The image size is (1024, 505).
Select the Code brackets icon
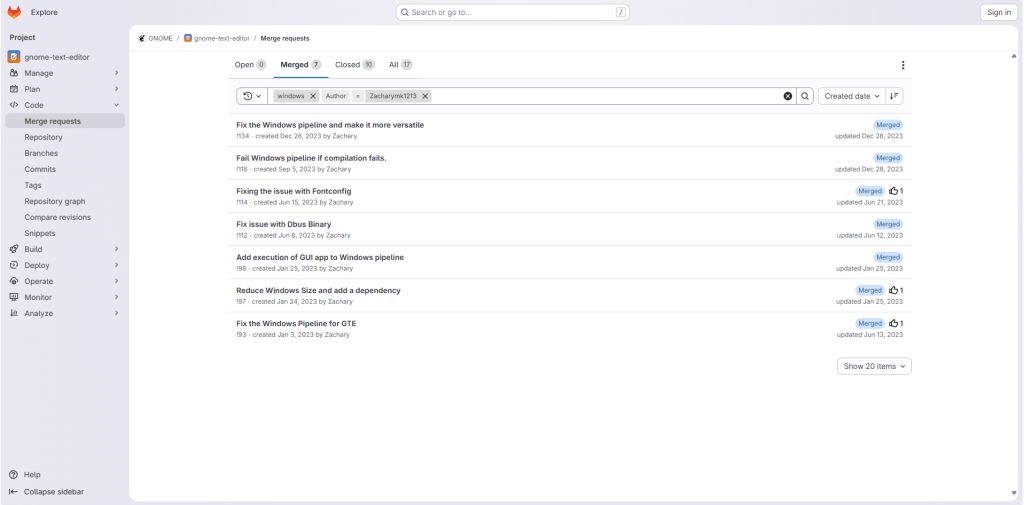tap(14, 105)
